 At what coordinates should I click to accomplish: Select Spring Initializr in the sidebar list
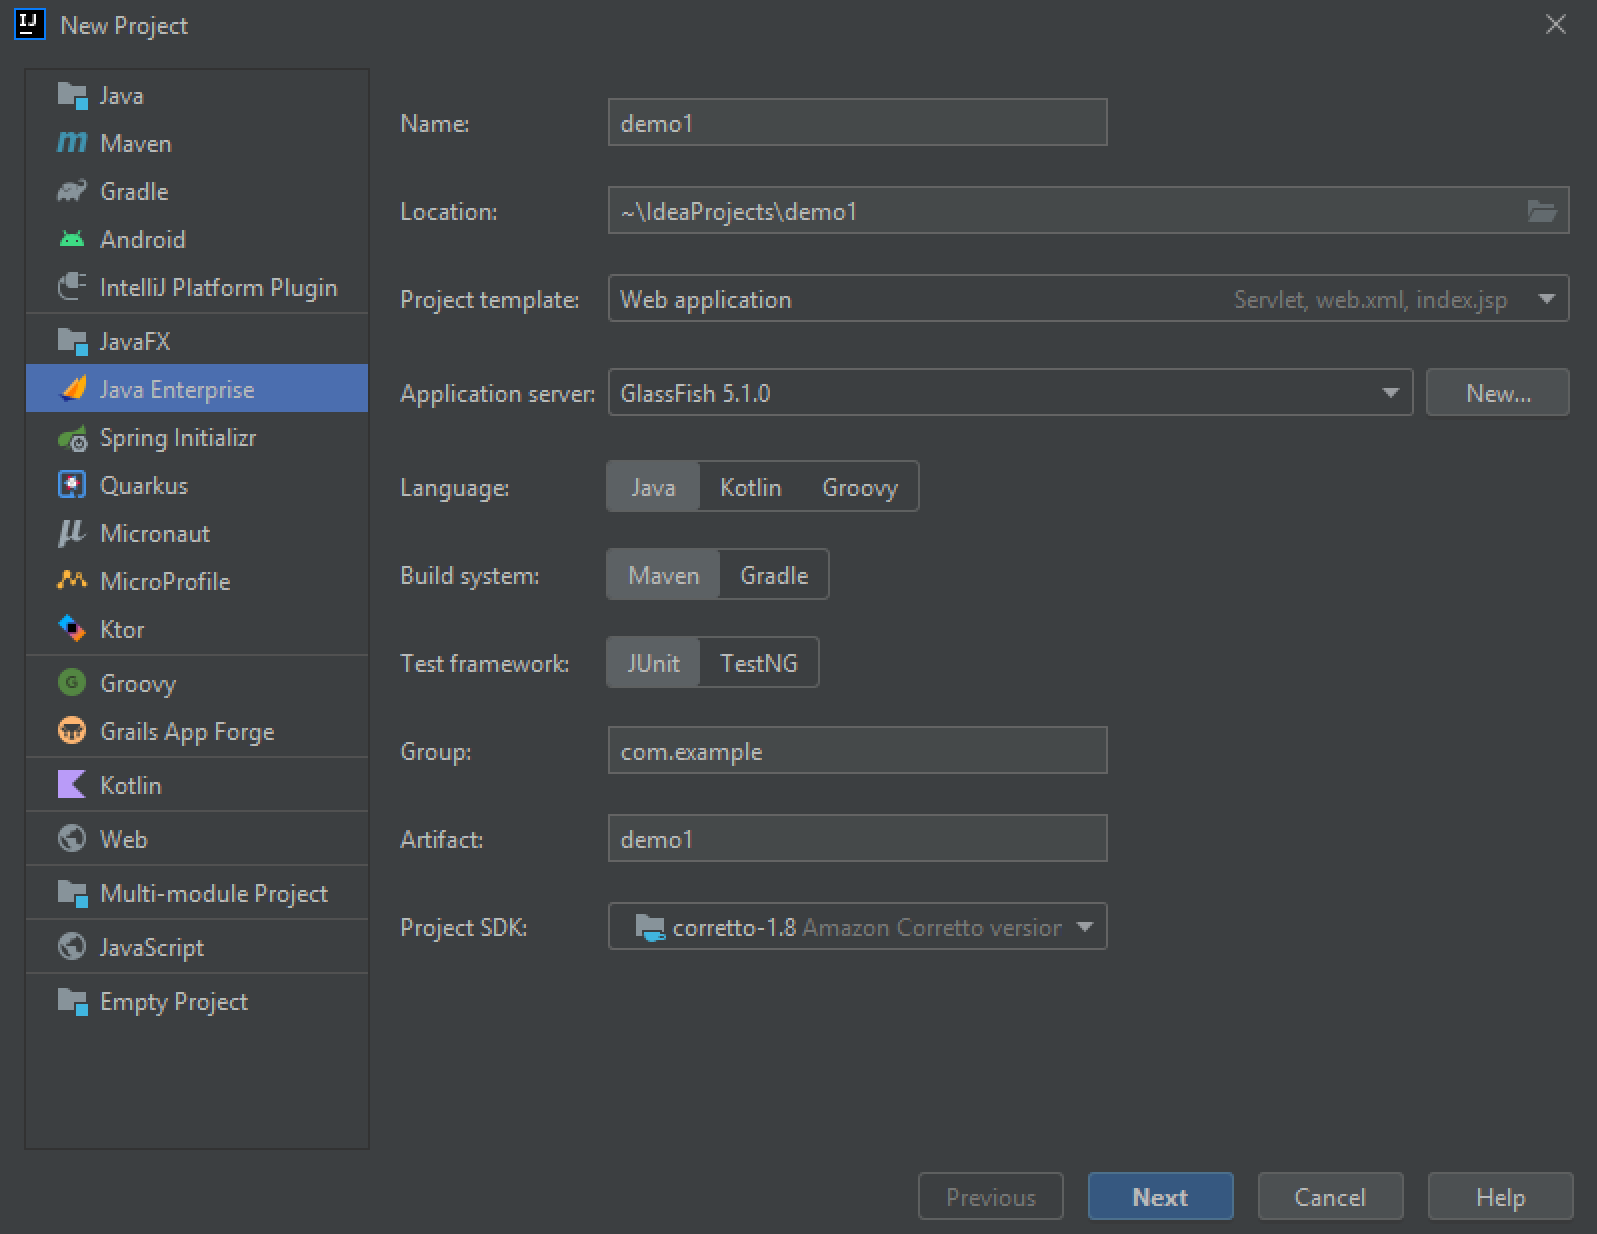point(197,437)
